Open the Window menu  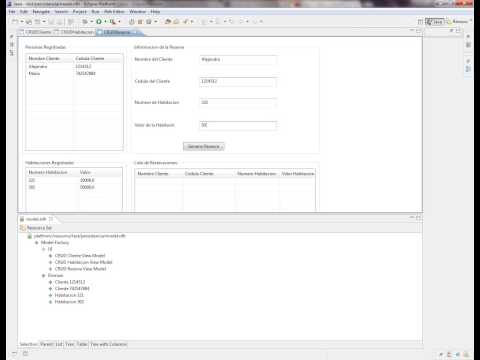(137, 12)
